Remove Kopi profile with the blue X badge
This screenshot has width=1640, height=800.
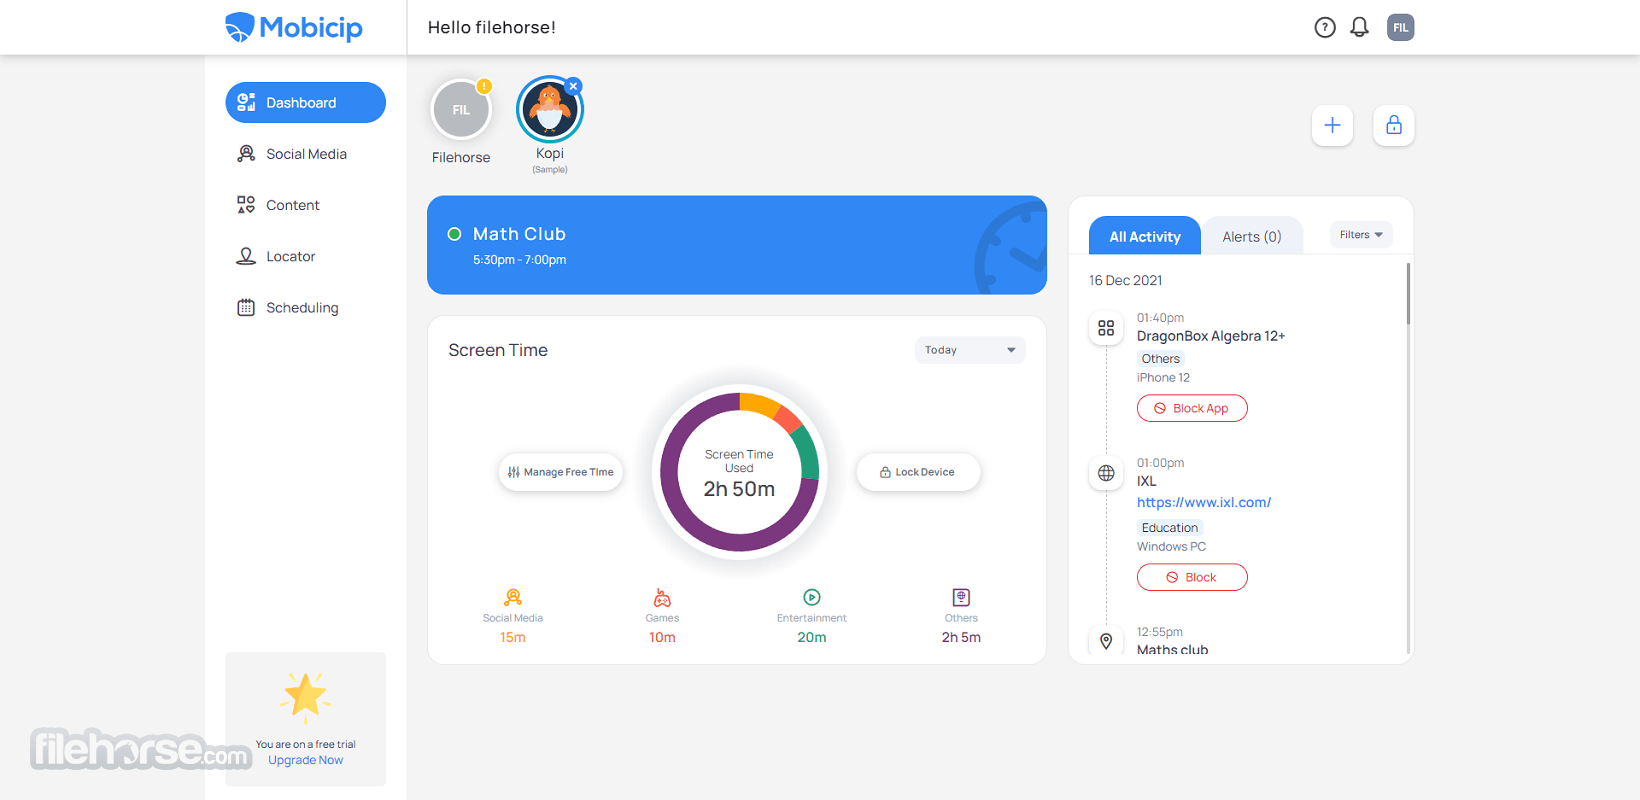[x=573, y=86]
